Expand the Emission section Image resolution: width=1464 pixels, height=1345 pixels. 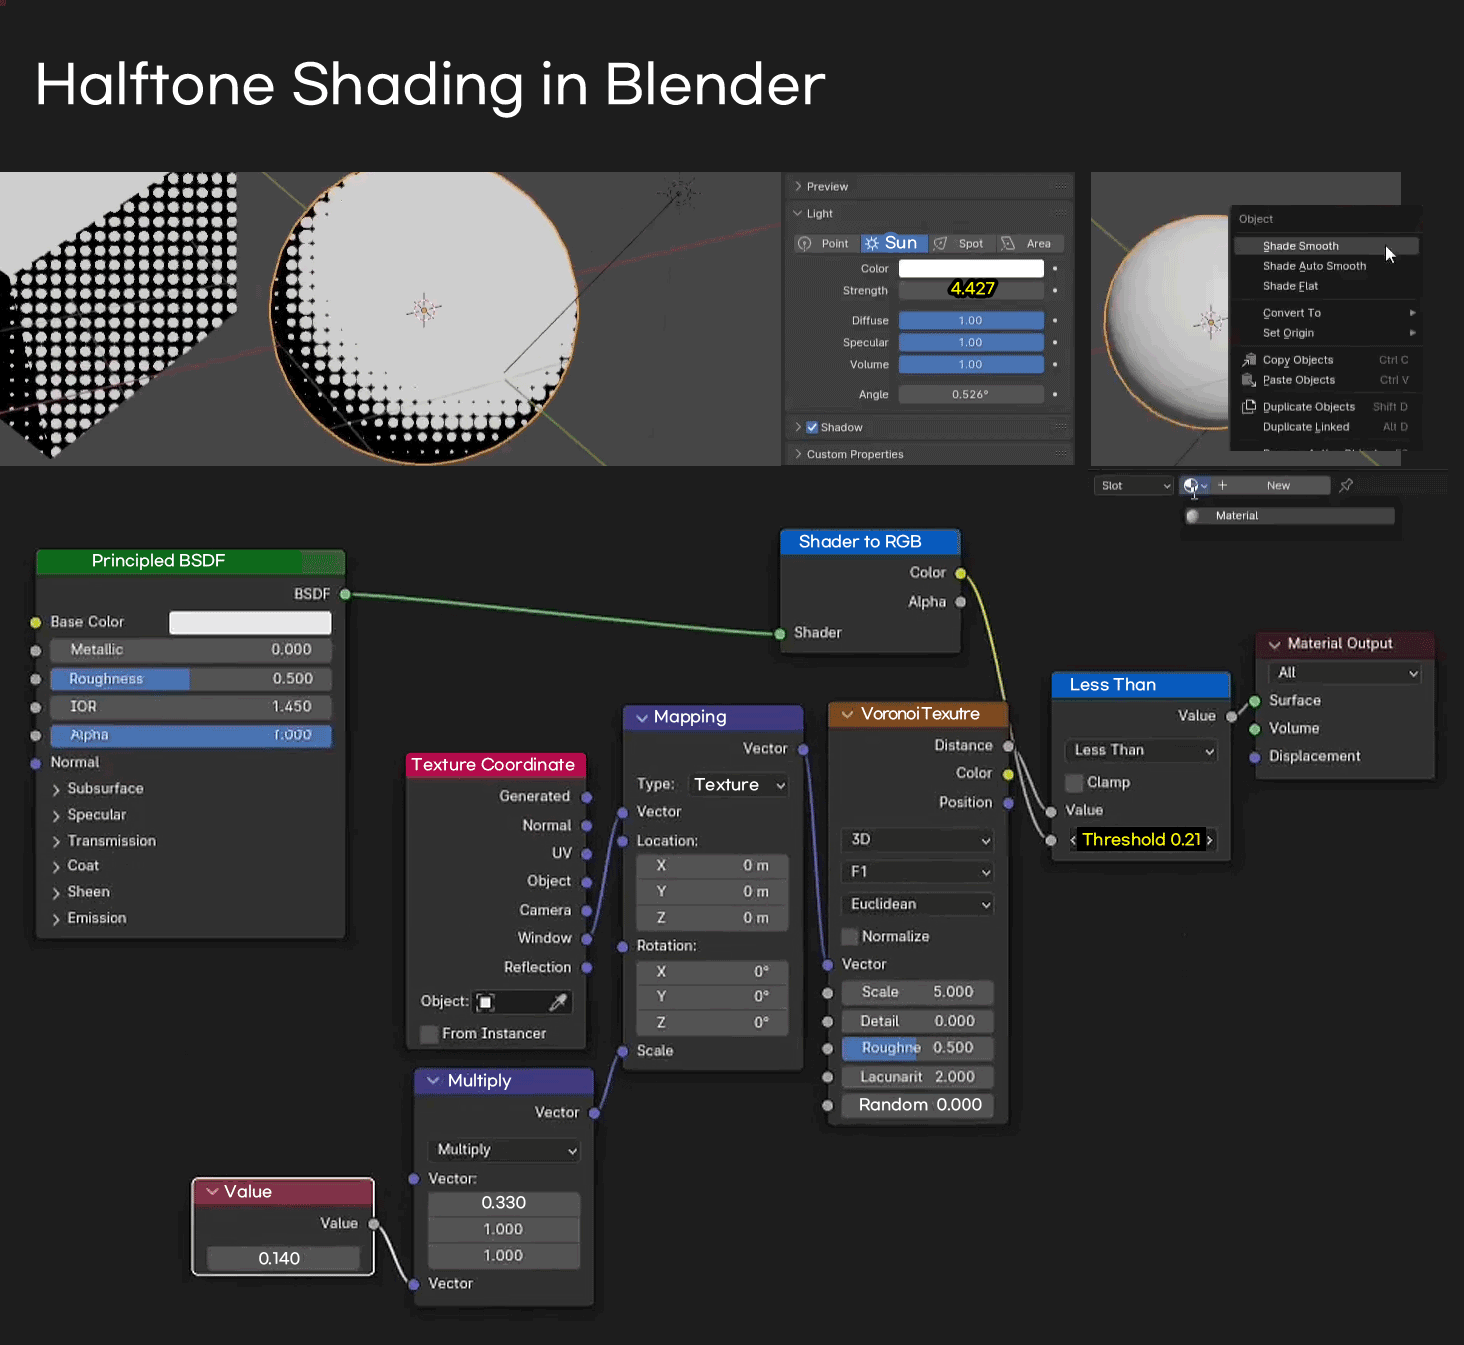56,918
